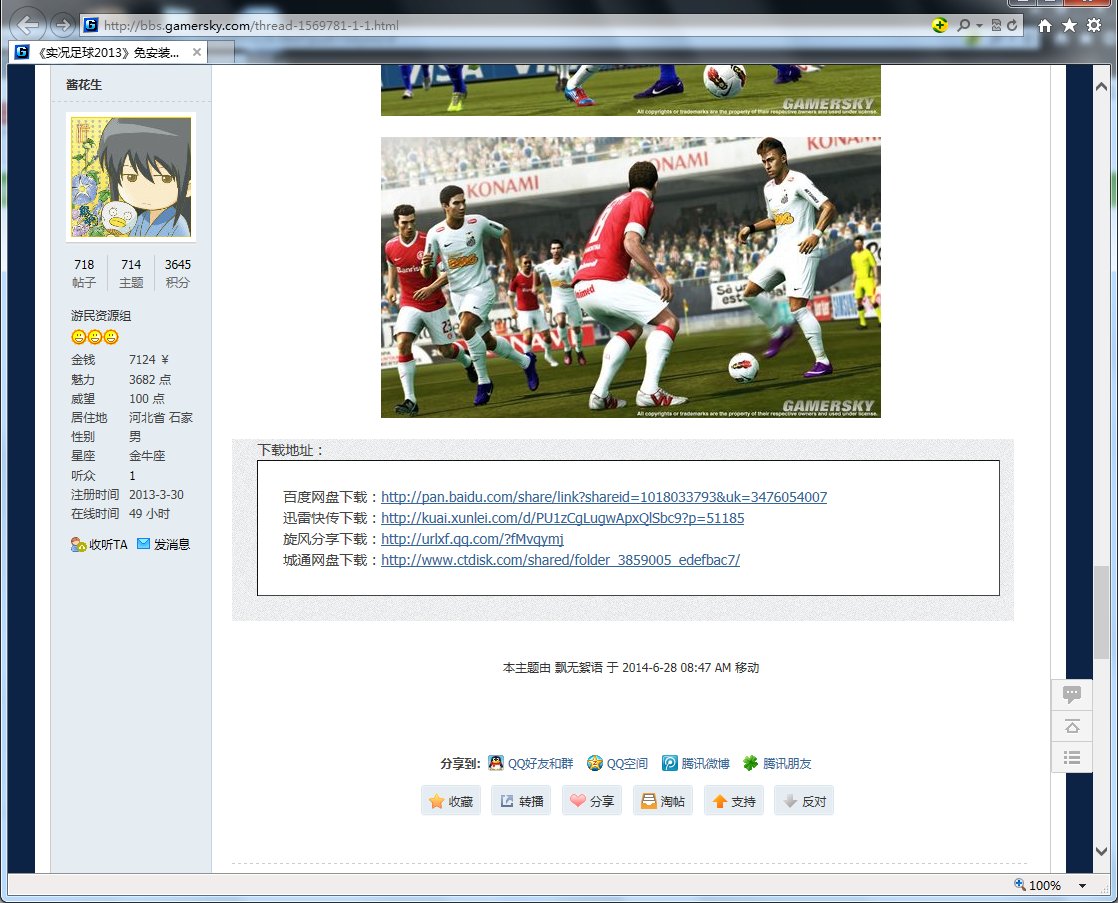Screen dimensions: 1118x903
Task: Click the vertical scrollbar down arrow
Action: point(1101,851)
